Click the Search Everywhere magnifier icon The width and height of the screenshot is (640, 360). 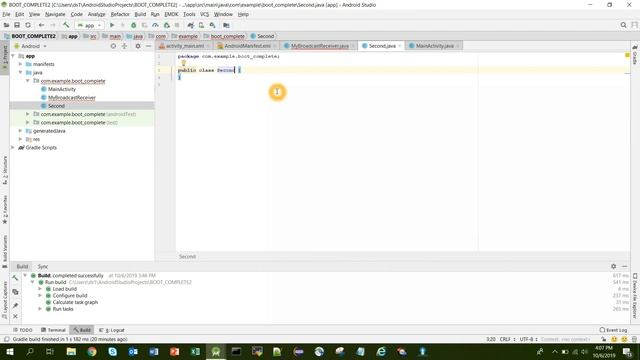click(x=623, y=25)
